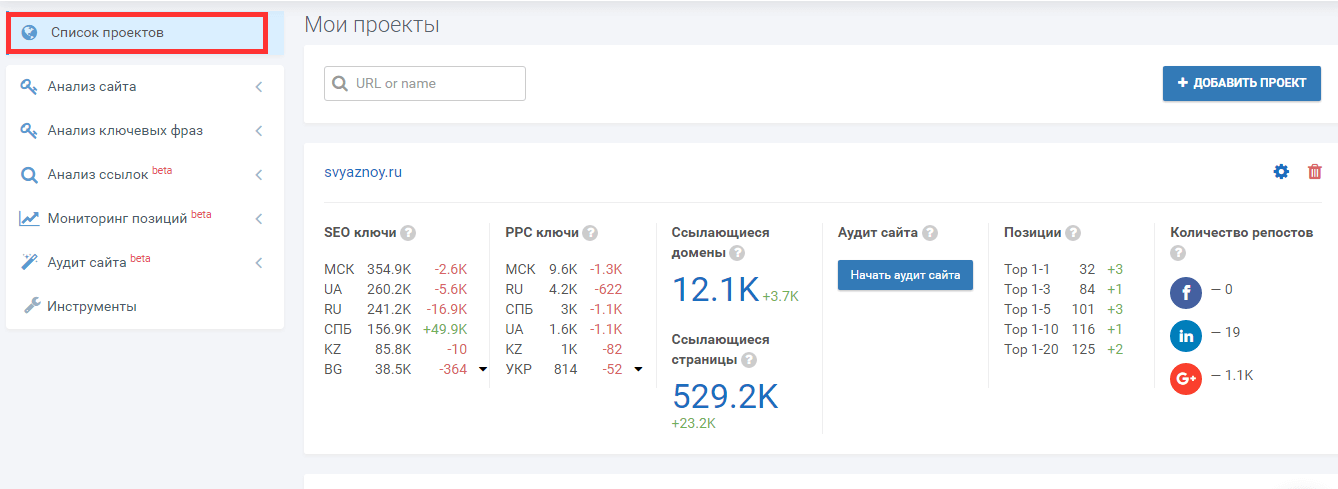Viewport: 1338px width, 489px height.
Task: Open Инструменты menu item
Action: click(145, 306)
